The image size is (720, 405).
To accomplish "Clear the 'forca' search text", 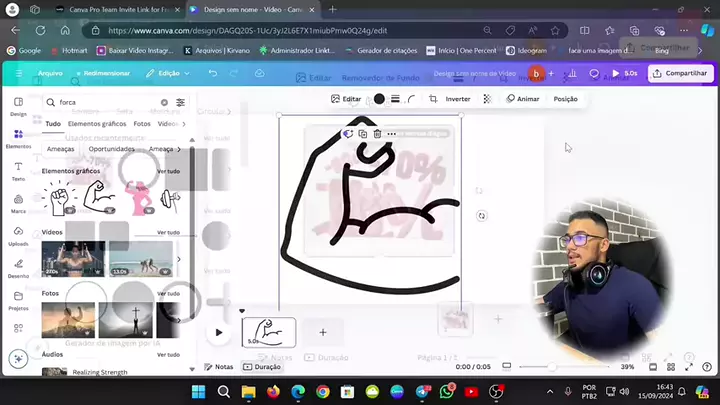I will pyautogui.click(x=164, y=102).
